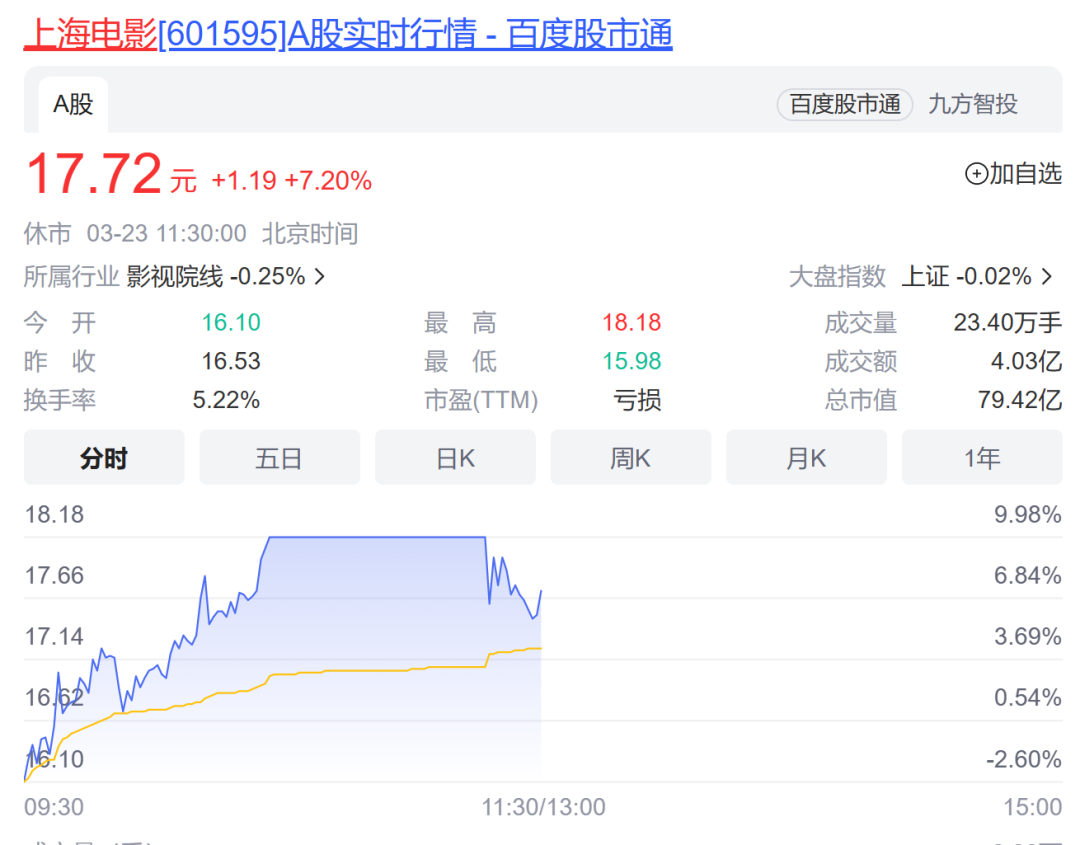Viewport: 1080px width, 845px height.
Task: Click the 17.66 price axis label
Action: coord(54,575)
